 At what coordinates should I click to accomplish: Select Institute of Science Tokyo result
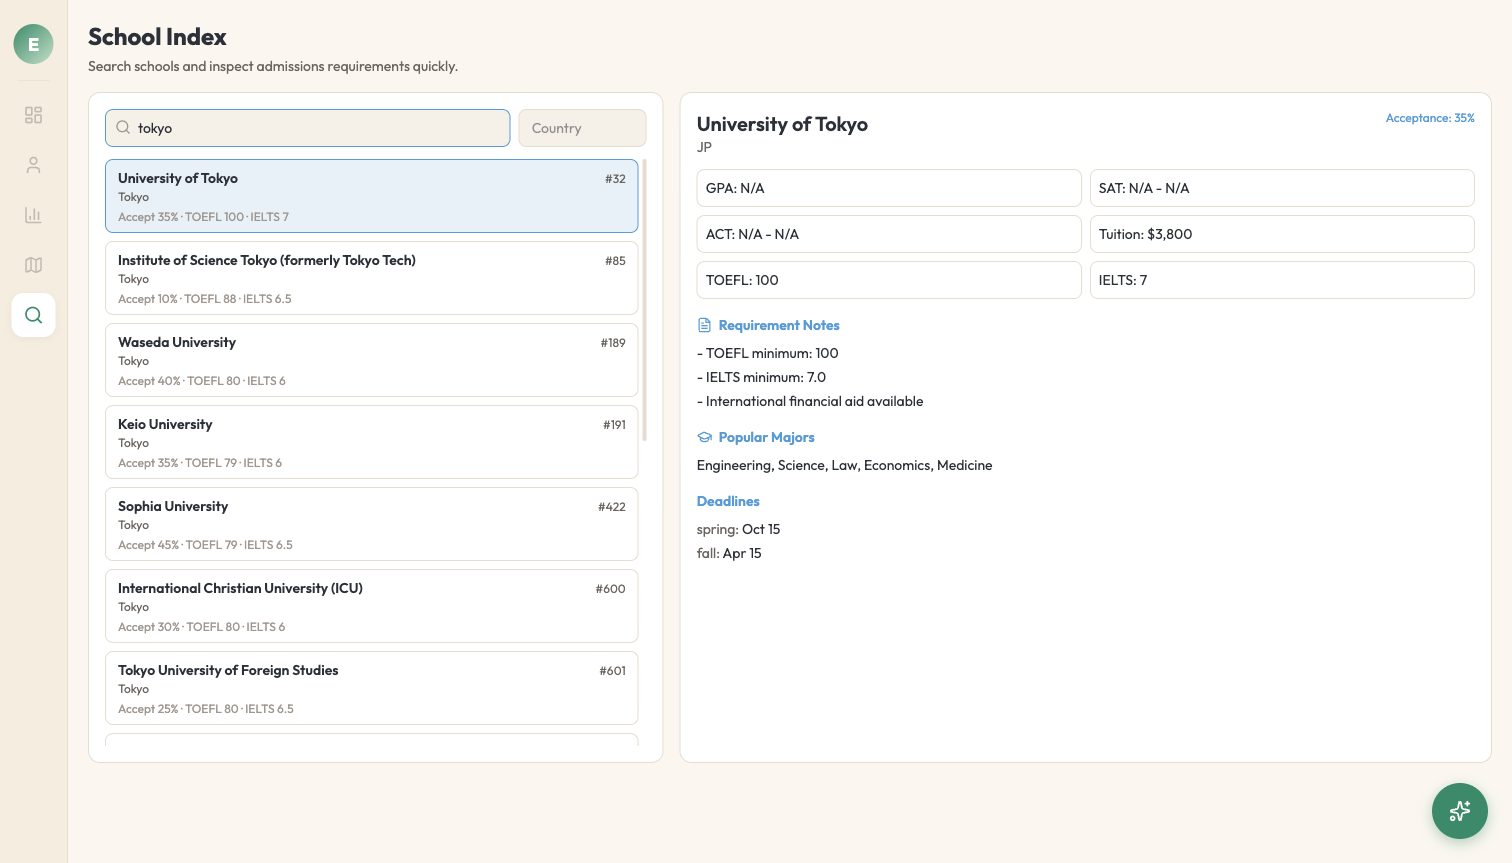(371, 278)
